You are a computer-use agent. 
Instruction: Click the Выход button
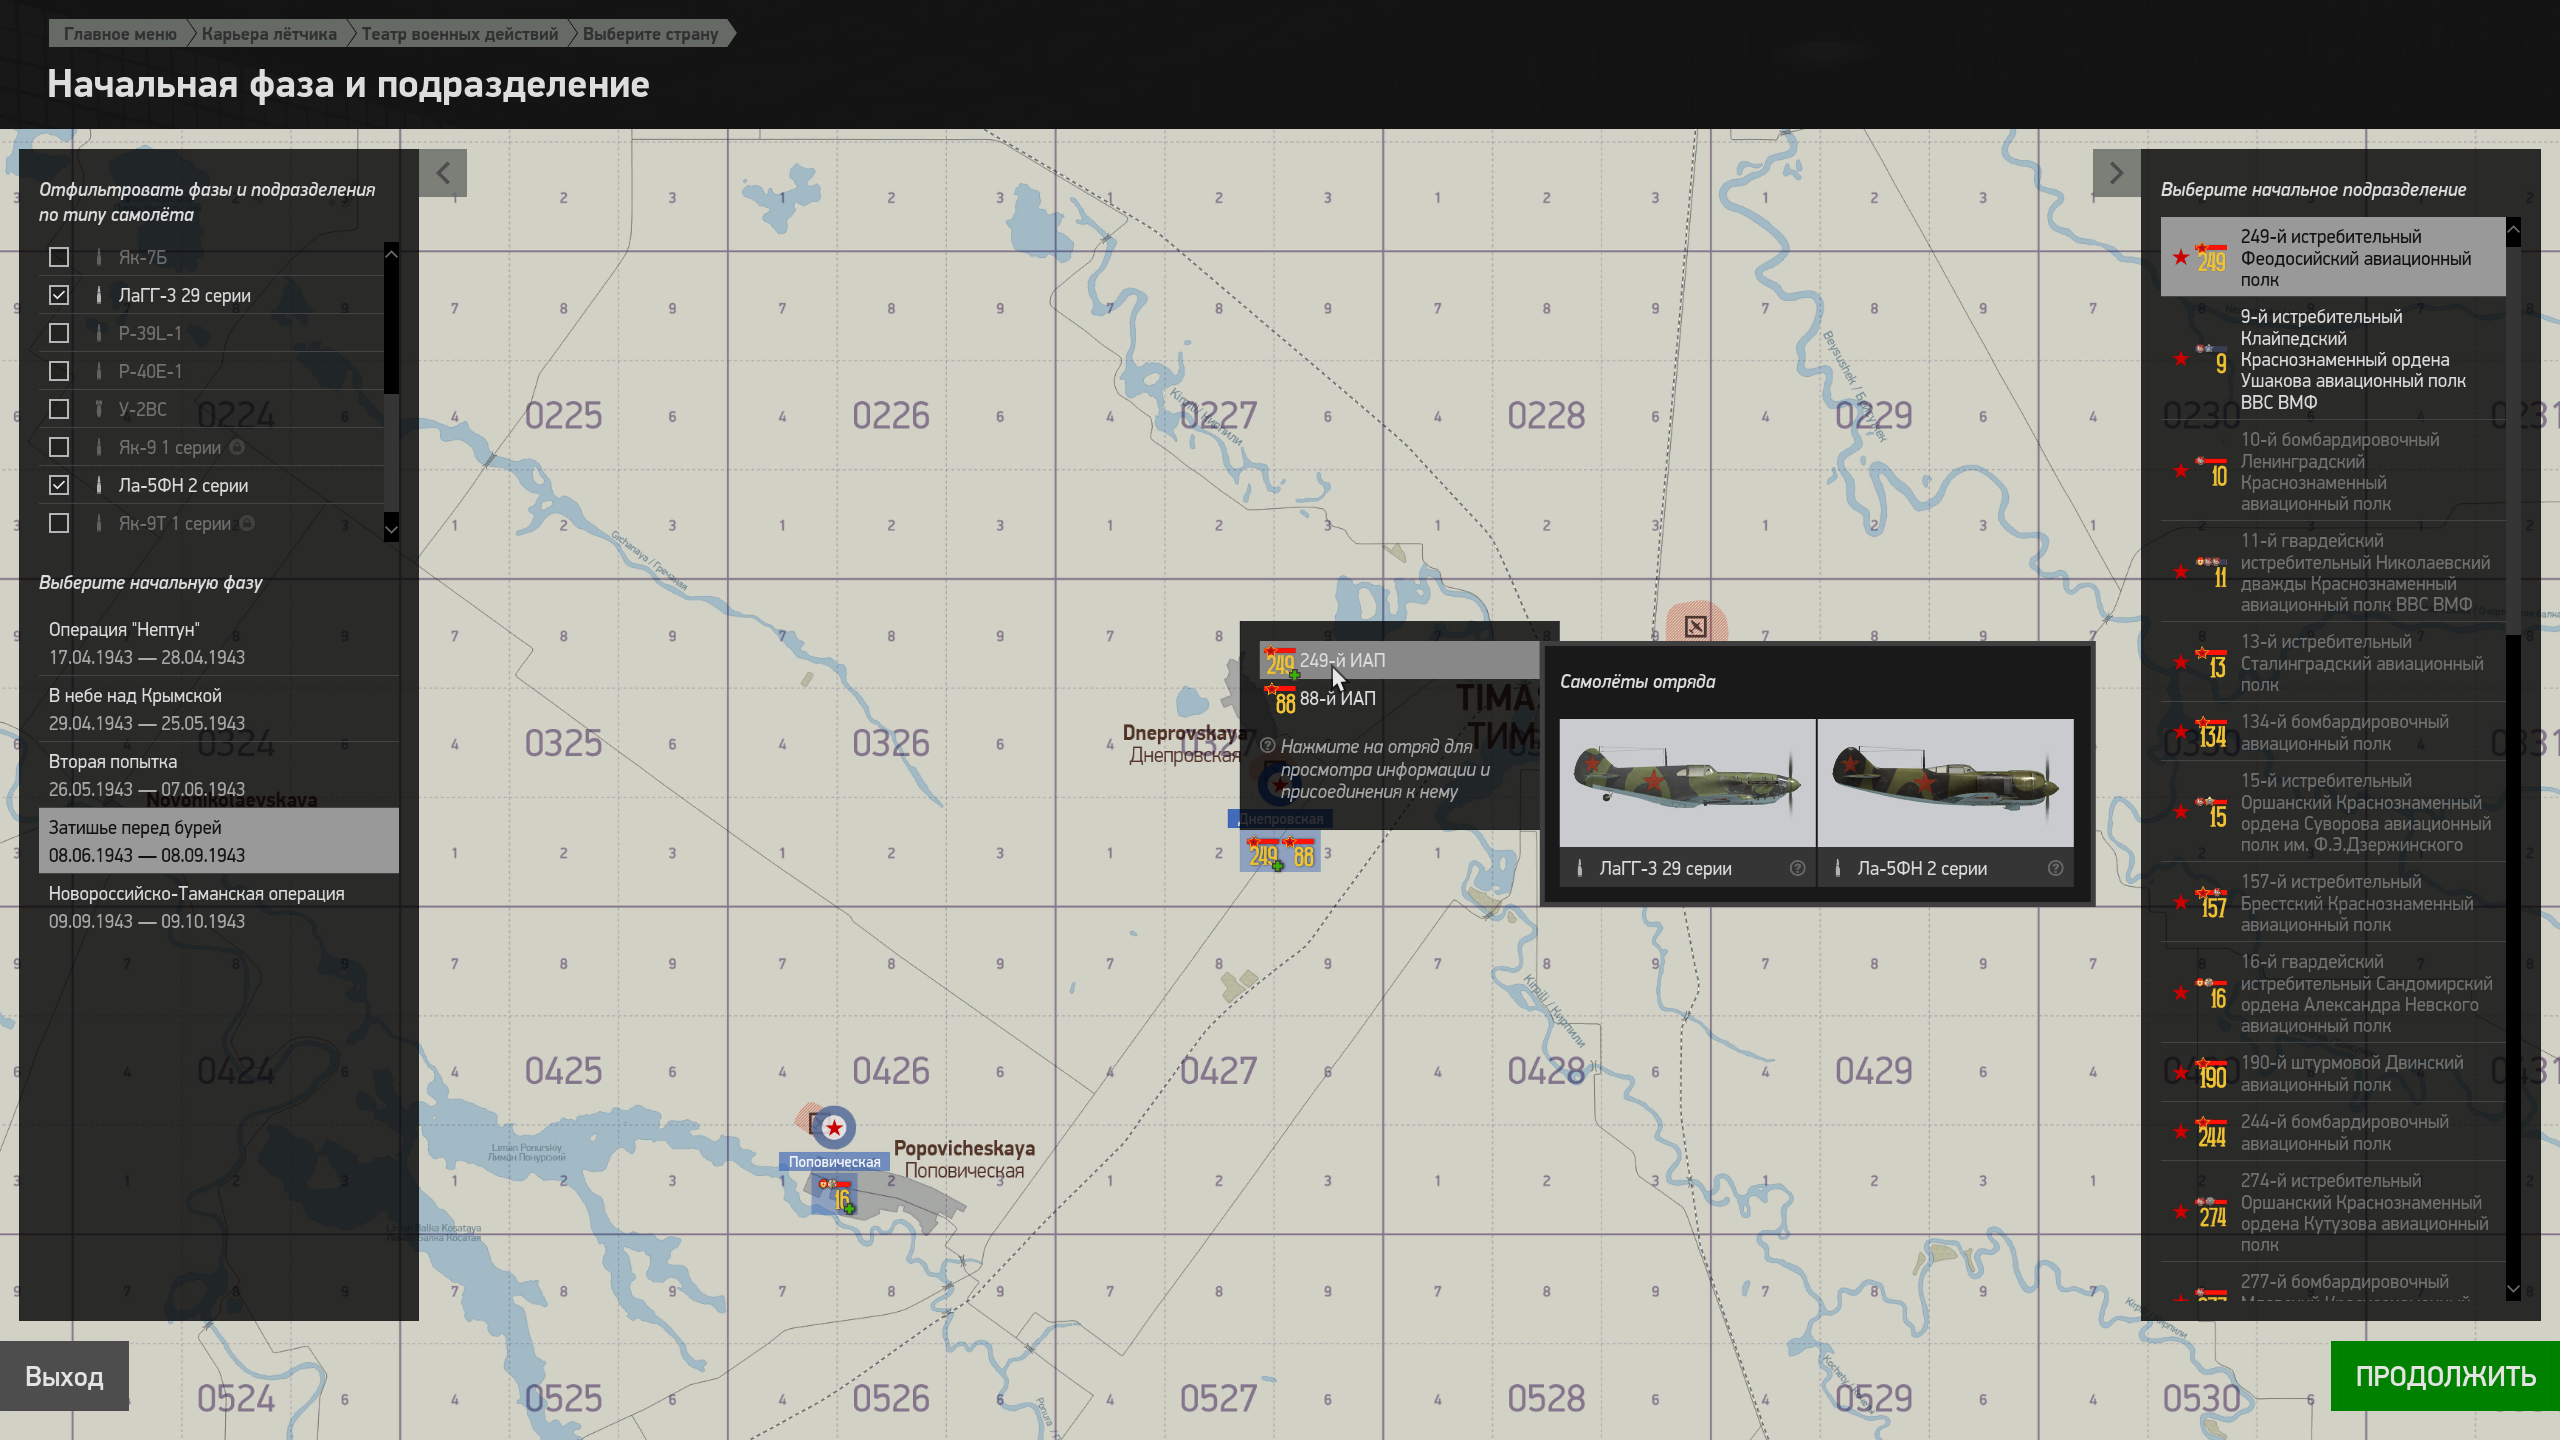(x=64, y=1376)
